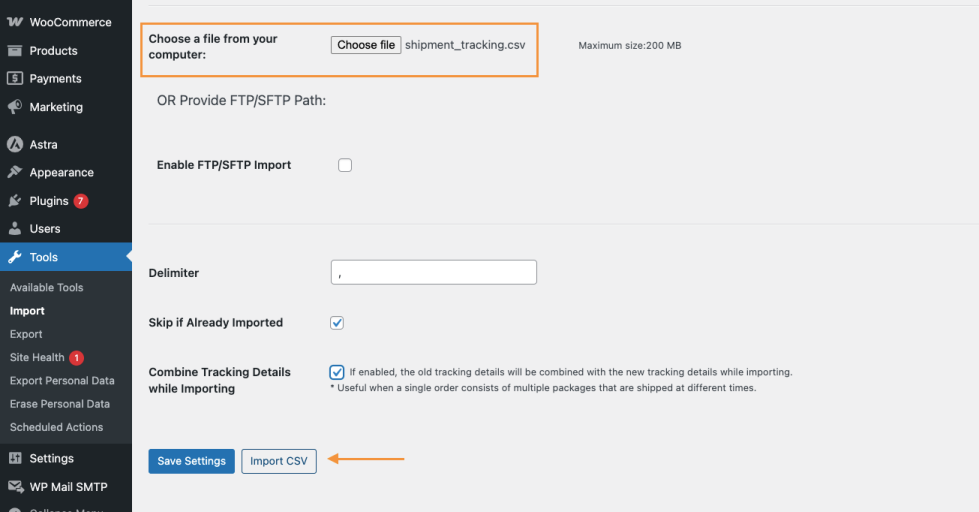979x512 pixels.
Task: Click the Choose file button
Action: 366,45
